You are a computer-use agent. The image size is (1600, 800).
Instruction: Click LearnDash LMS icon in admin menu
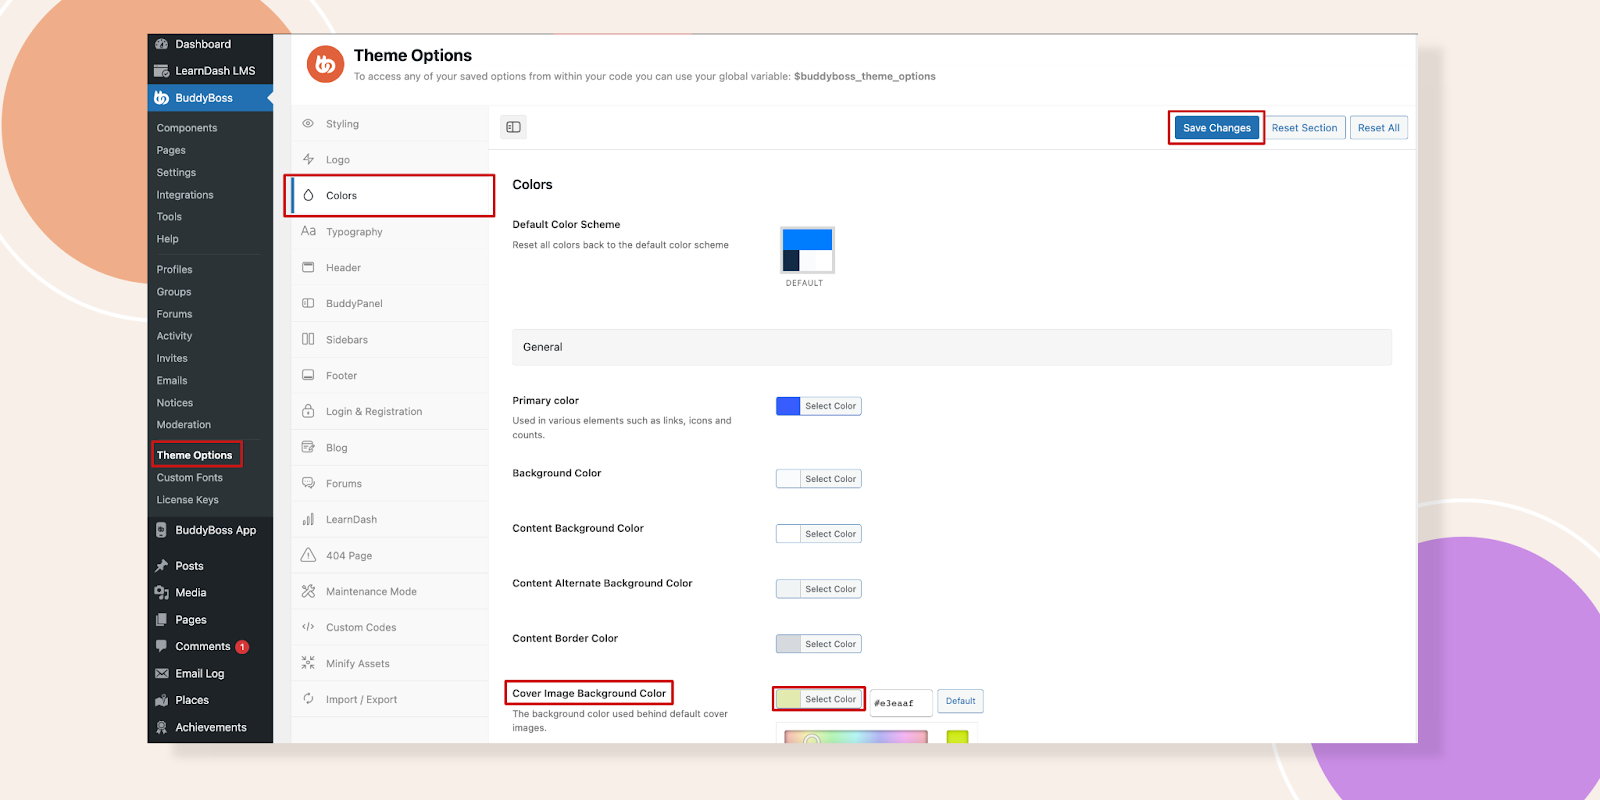pyautogui.click(x=162, y=71)
